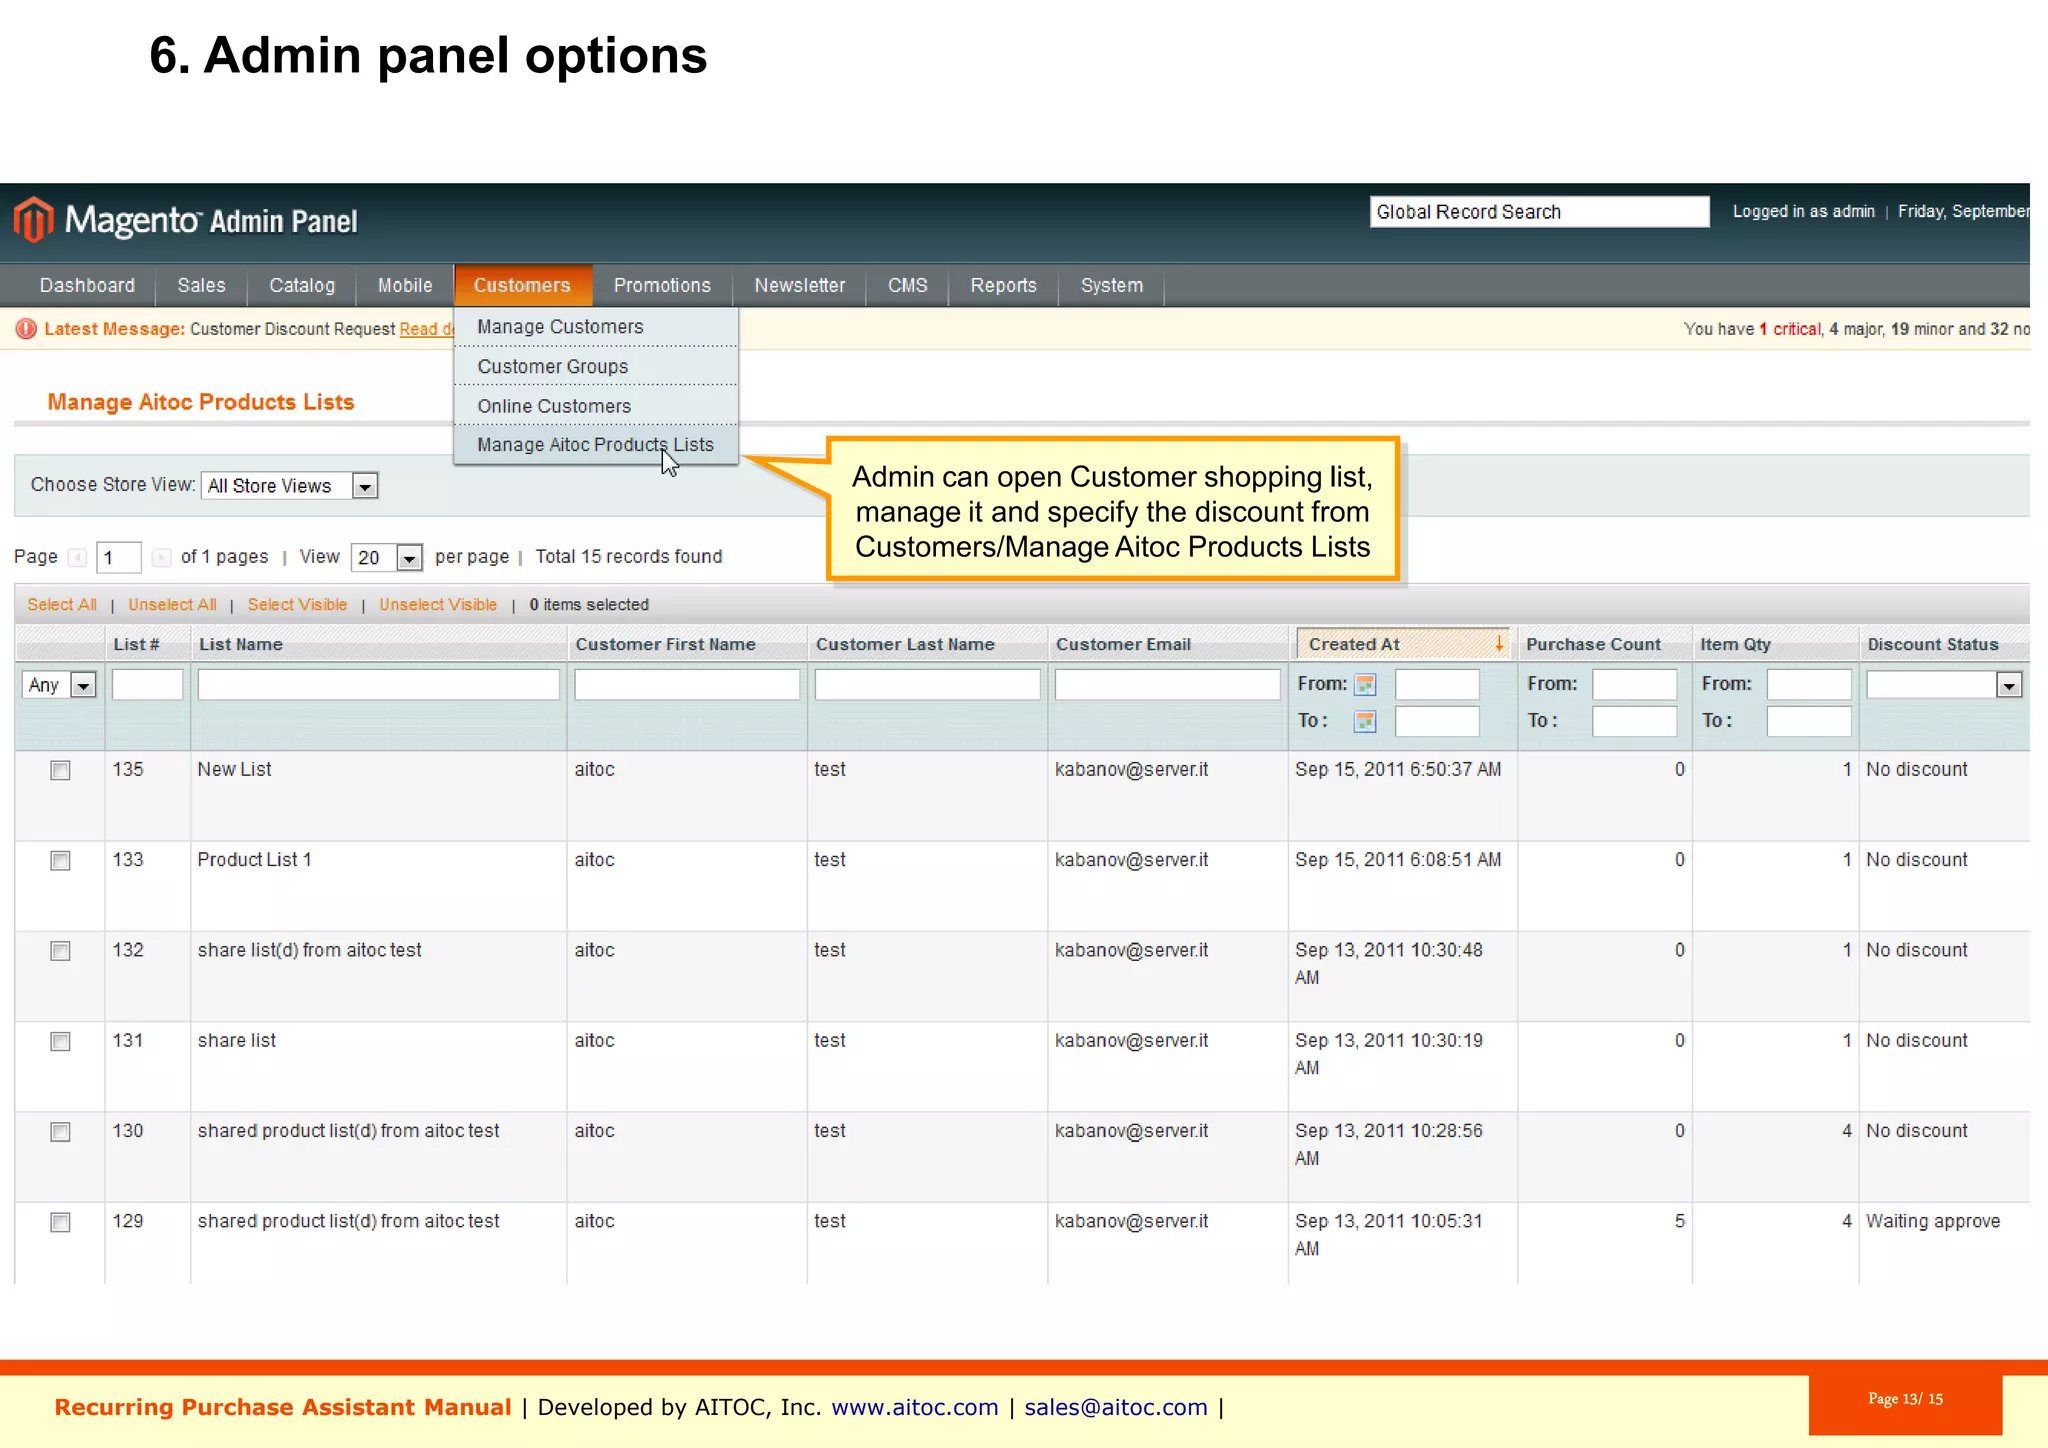Tick the checkbox for list 129

(61, 1223)
